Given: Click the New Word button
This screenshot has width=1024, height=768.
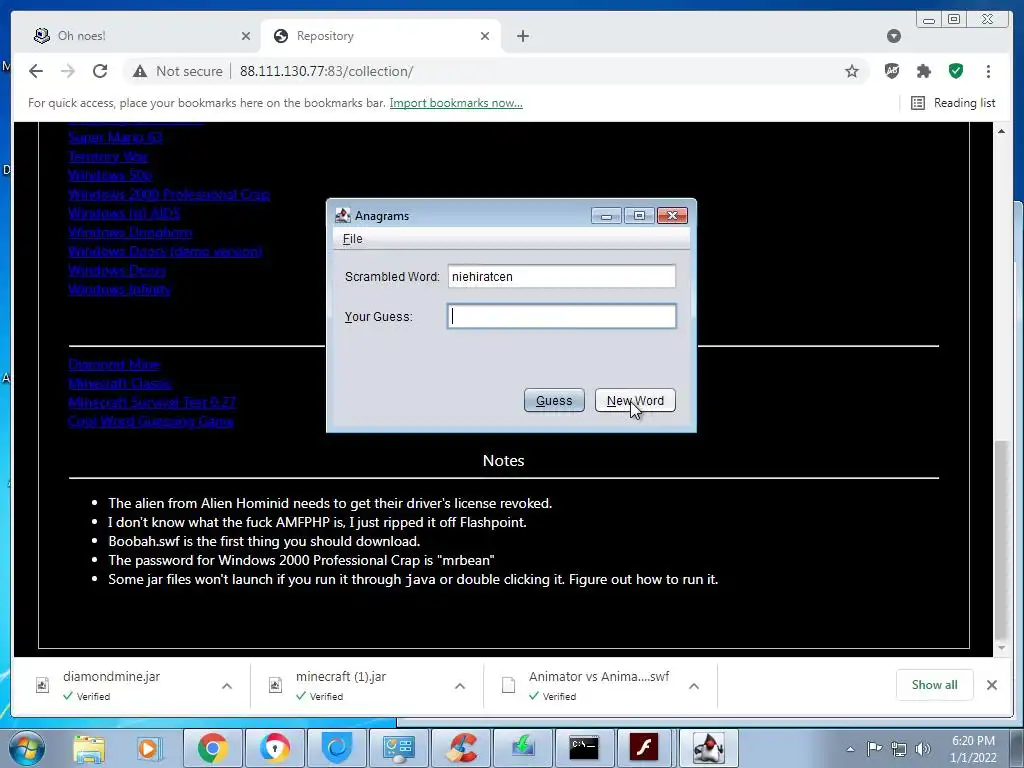Looking at the screenshot, I should [635, 400].
